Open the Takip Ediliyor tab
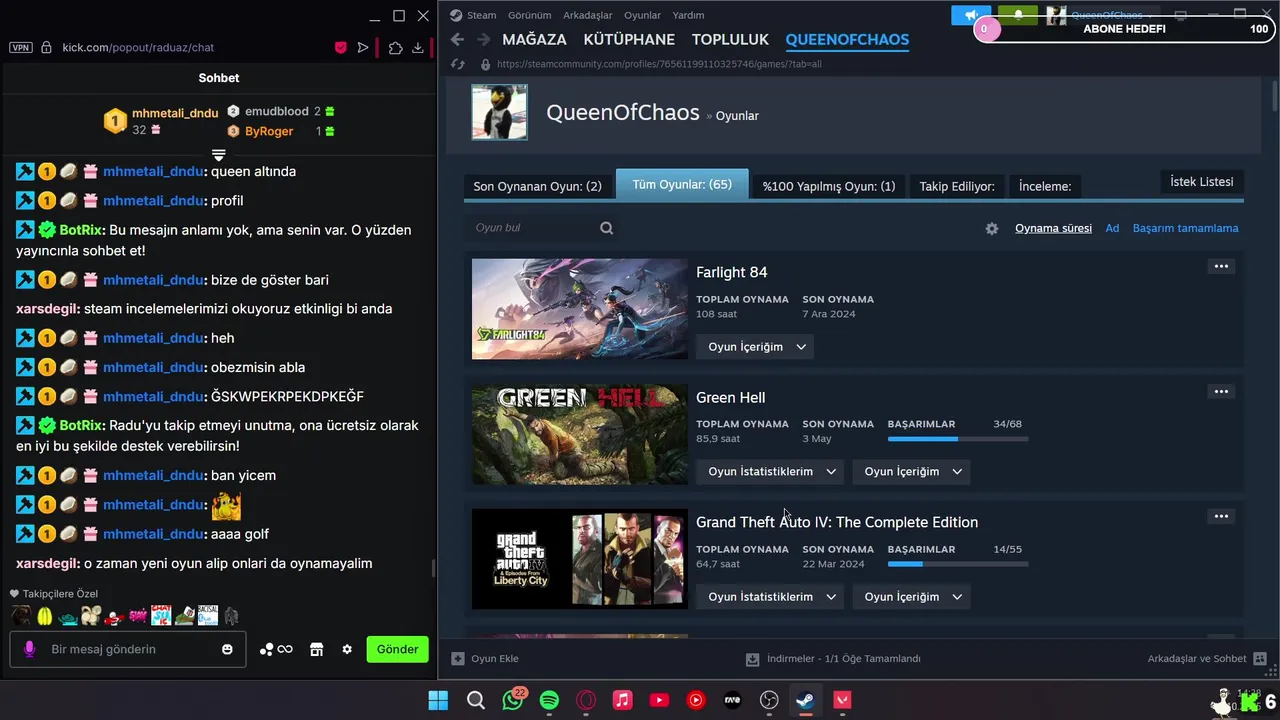This screenshot has width=1280, height=720. coord(957,186)
